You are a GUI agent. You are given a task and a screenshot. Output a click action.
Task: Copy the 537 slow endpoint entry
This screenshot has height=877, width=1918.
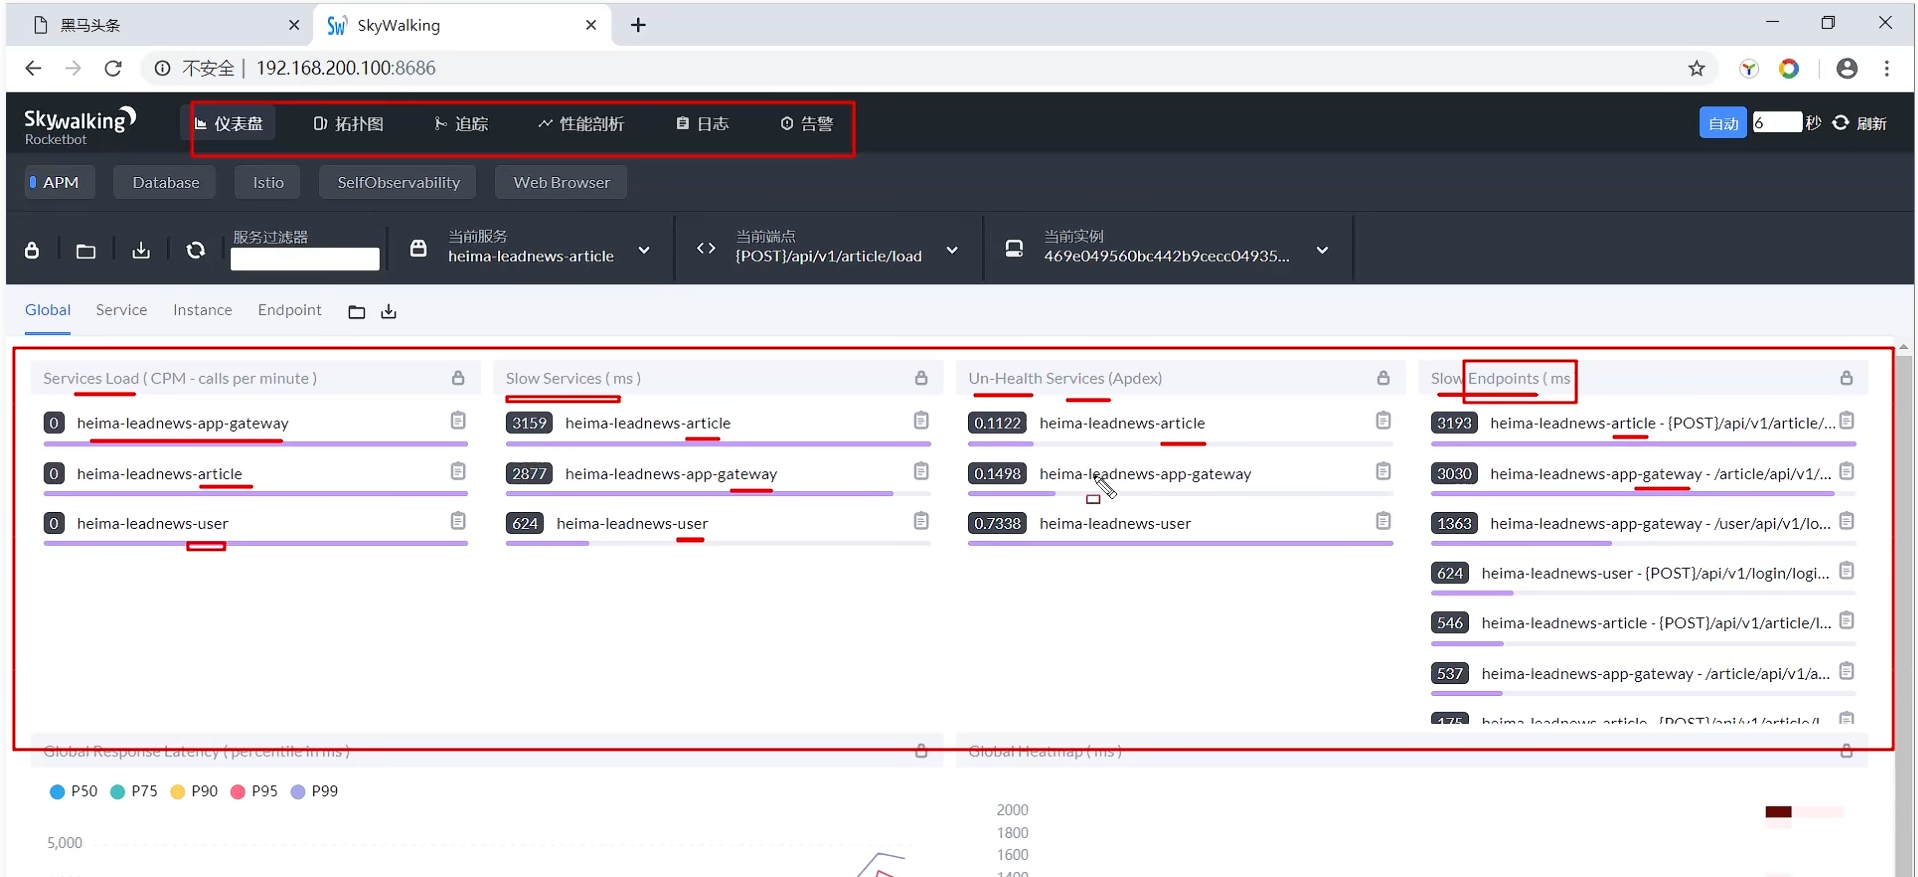(x=1847, y=671)
